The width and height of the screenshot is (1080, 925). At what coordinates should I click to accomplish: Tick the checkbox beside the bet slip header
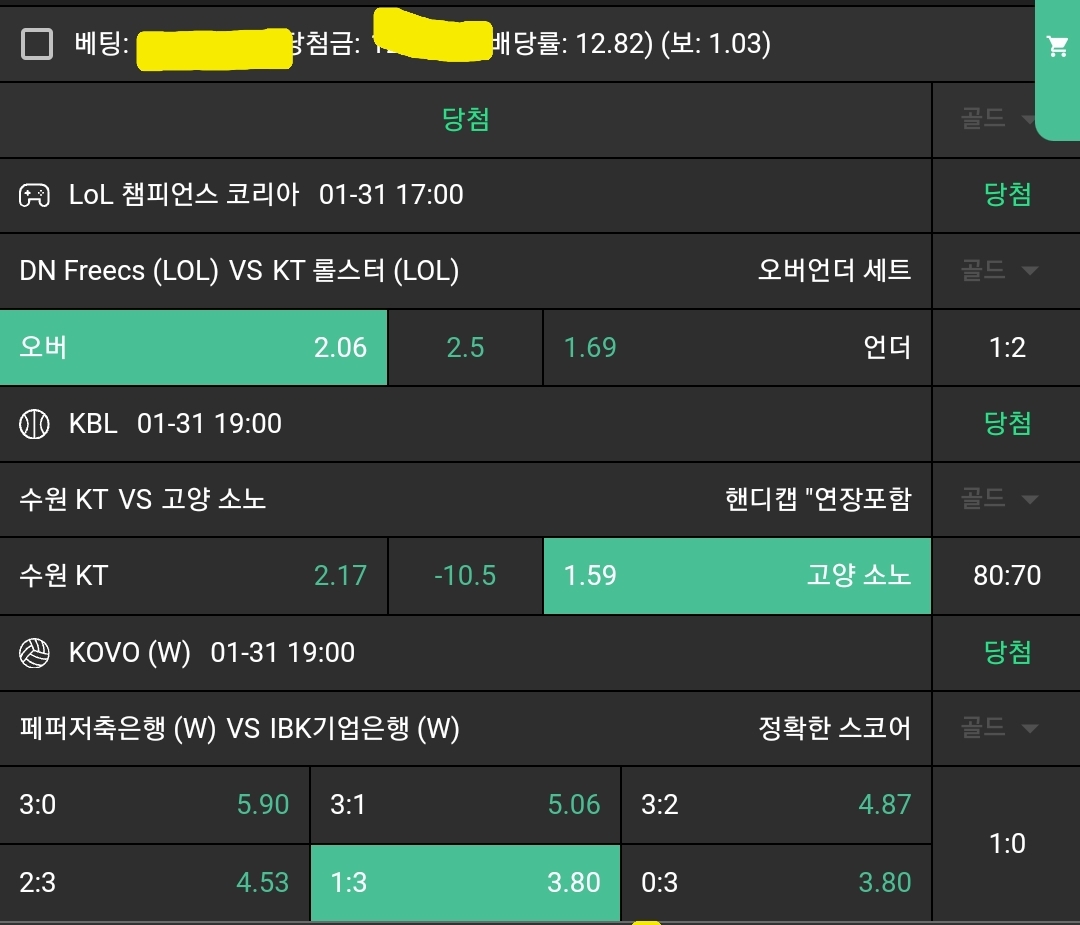coord(37,44)
